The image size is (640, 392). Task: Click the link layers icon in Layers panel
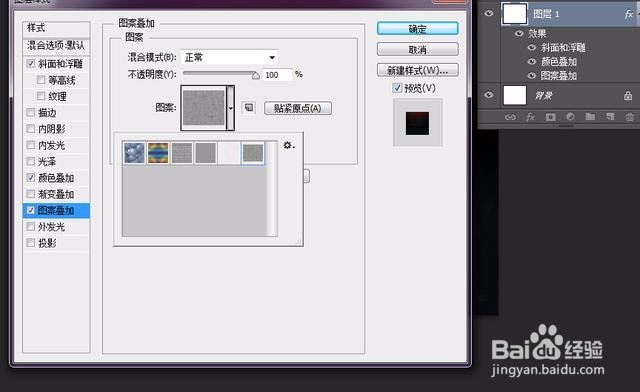510,117
